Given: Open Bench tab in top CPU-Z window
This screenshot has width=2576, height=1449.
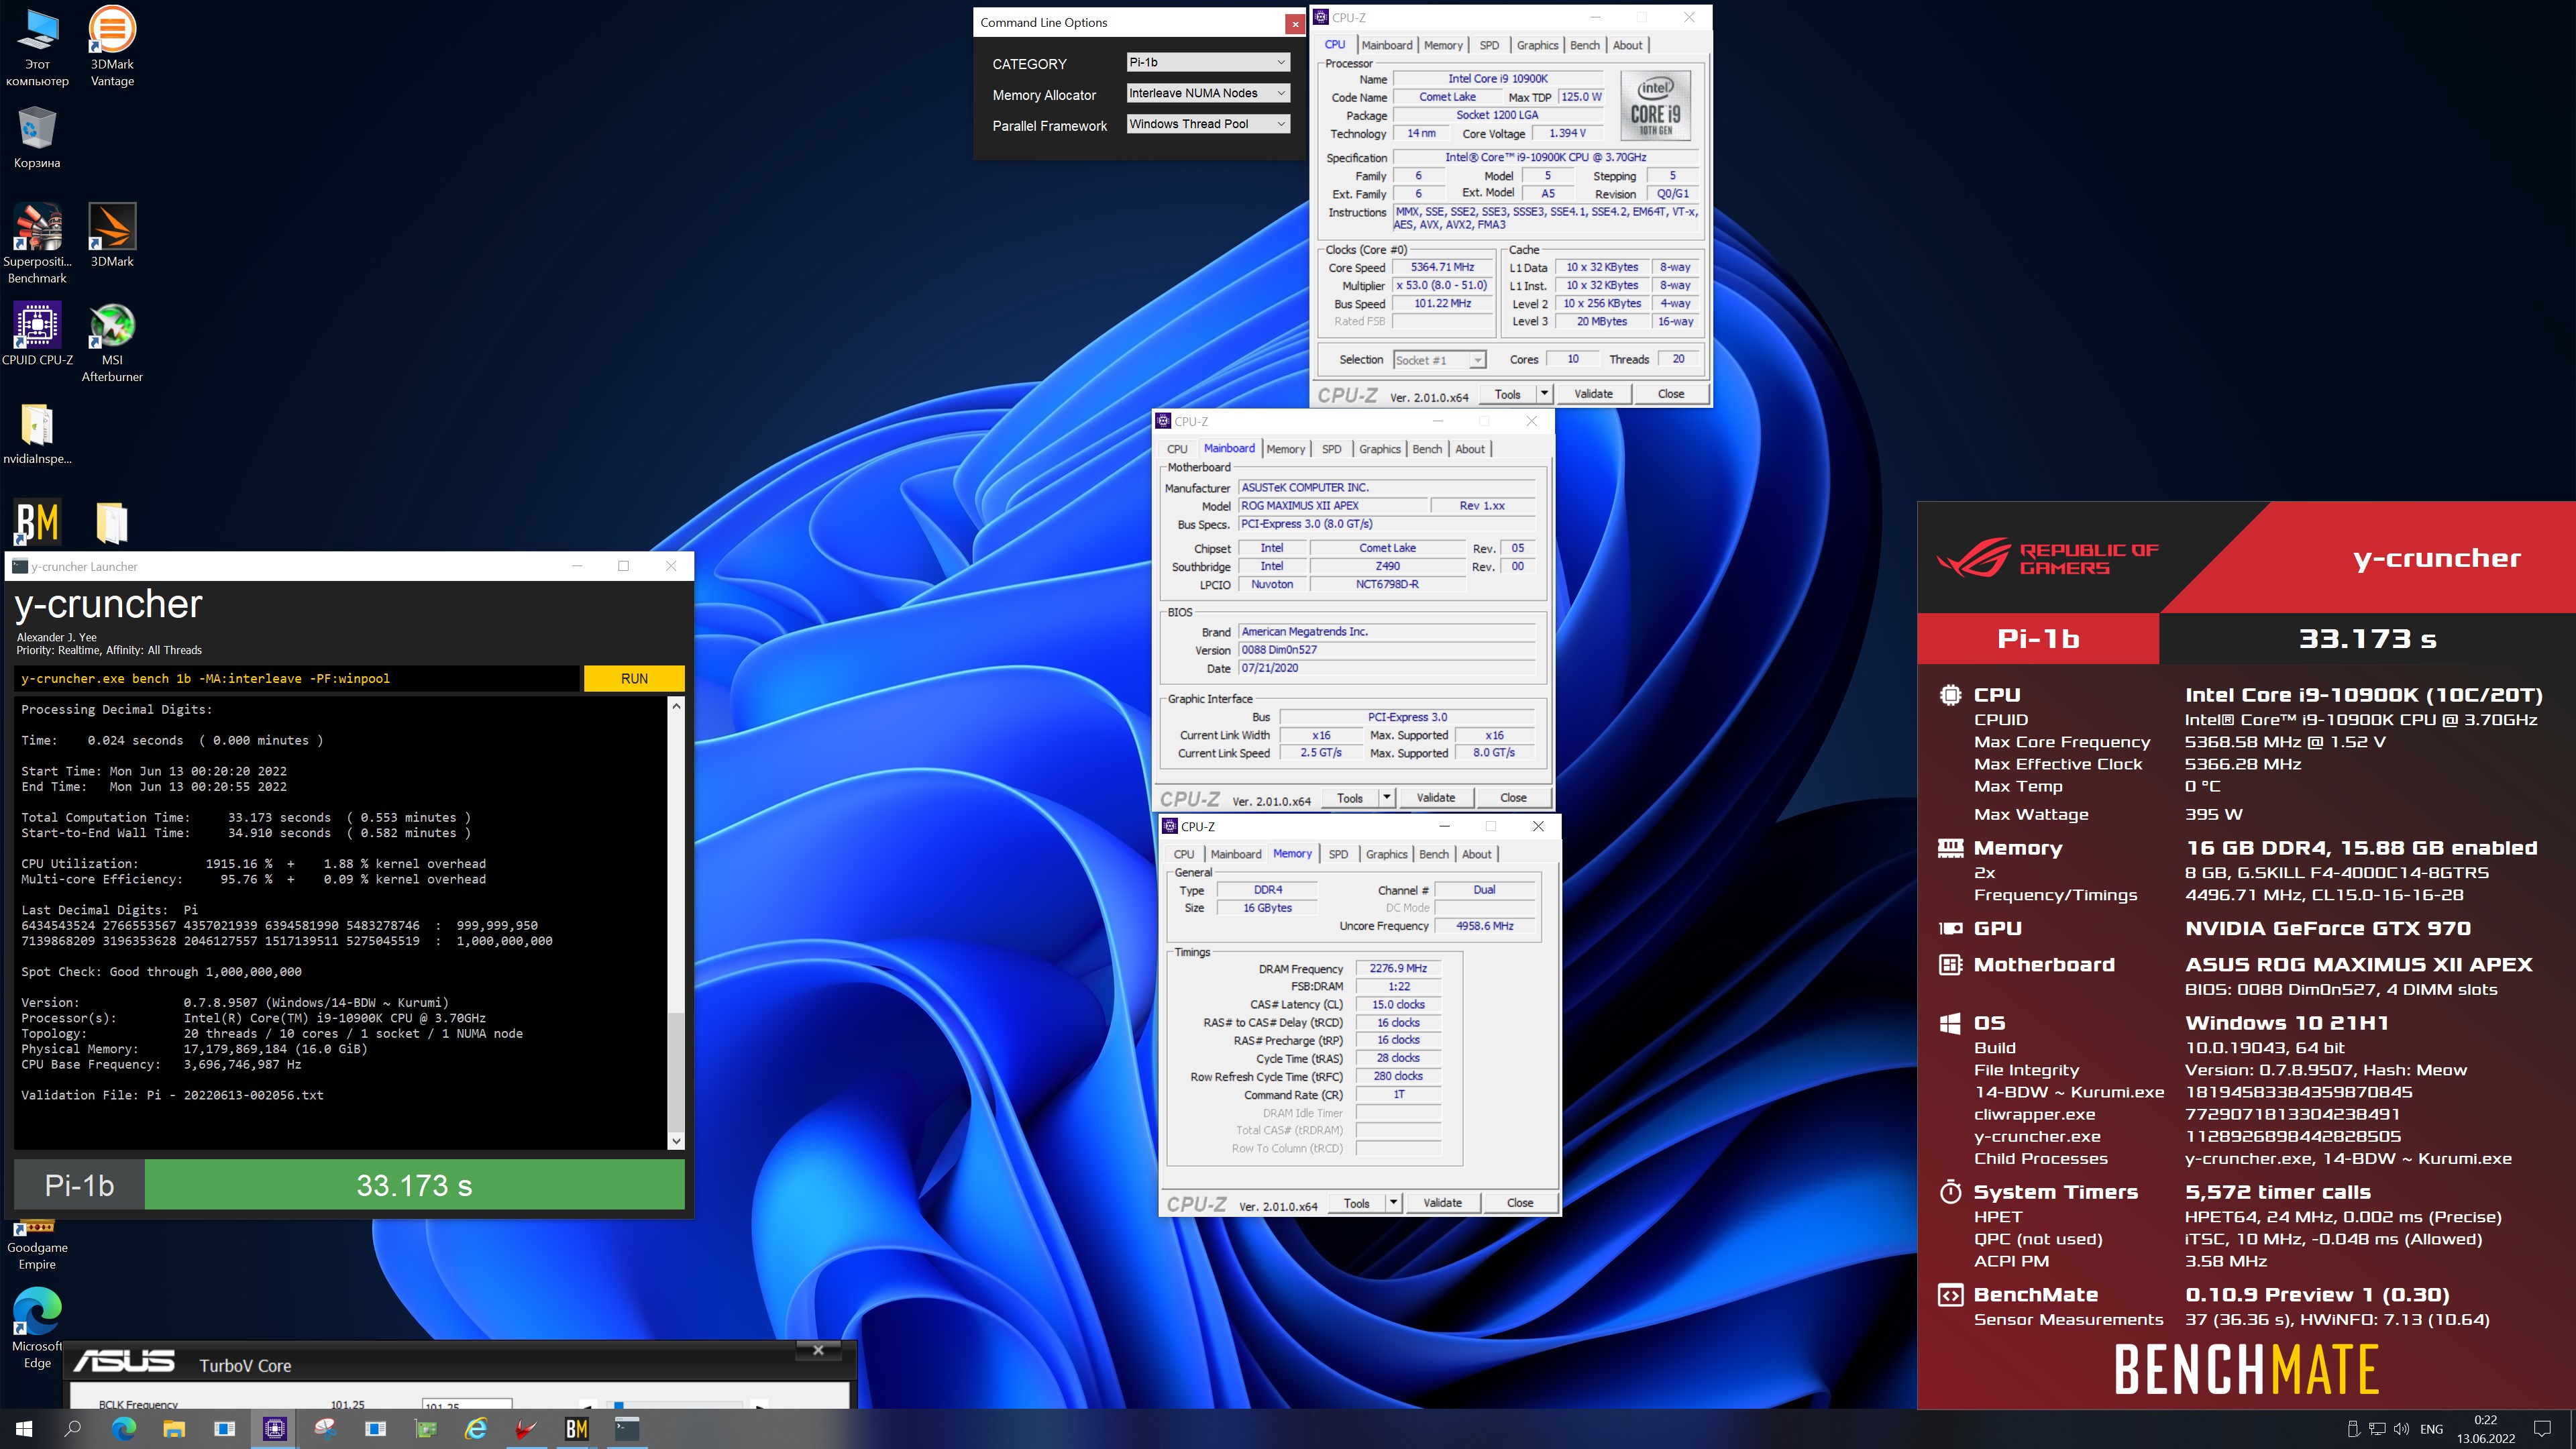Looking at the screenshot, I should click(x=1585, y=45).
